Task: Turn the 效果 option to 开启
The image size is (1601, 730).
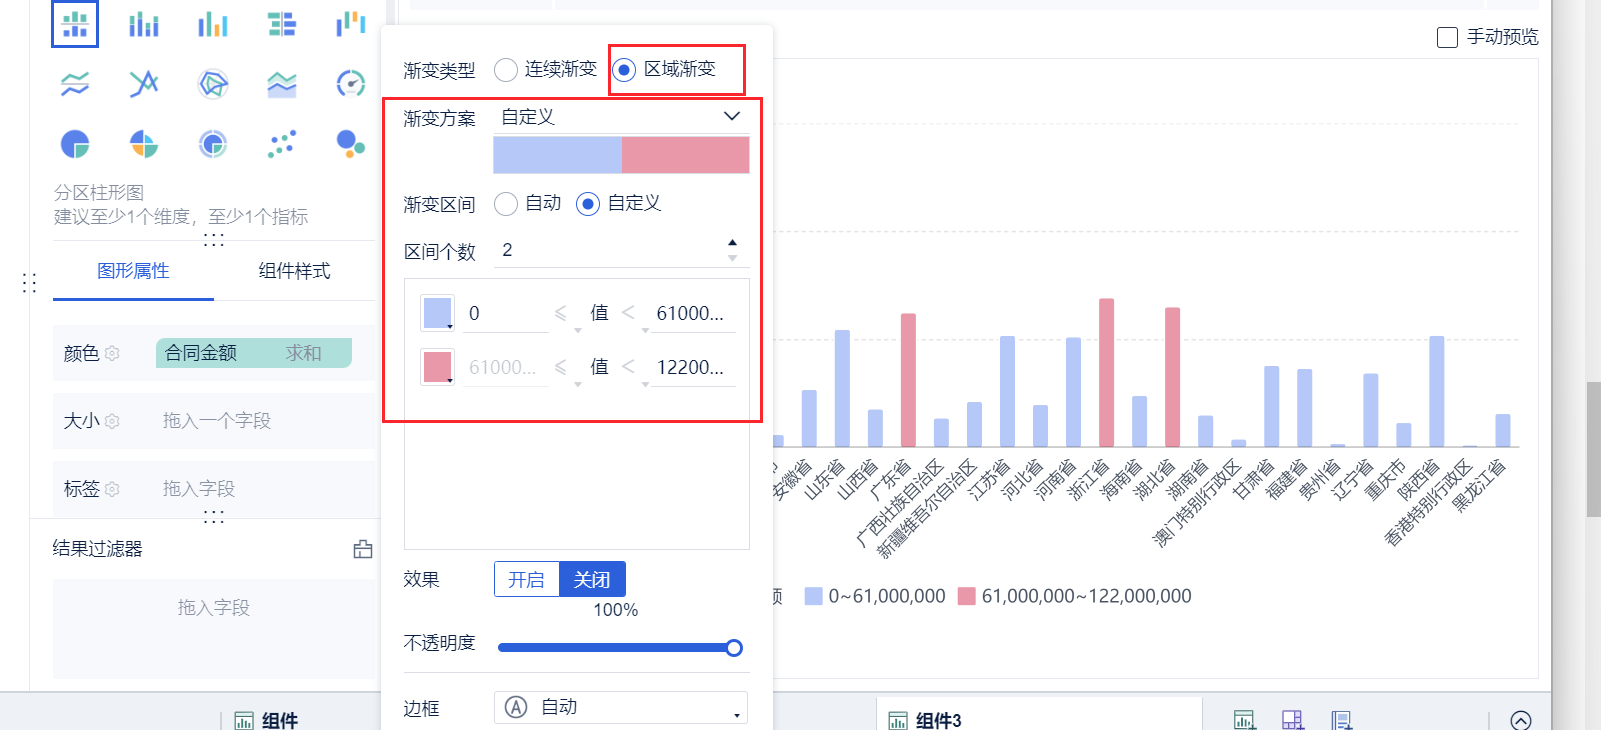Action: click(x=526, y=579)
